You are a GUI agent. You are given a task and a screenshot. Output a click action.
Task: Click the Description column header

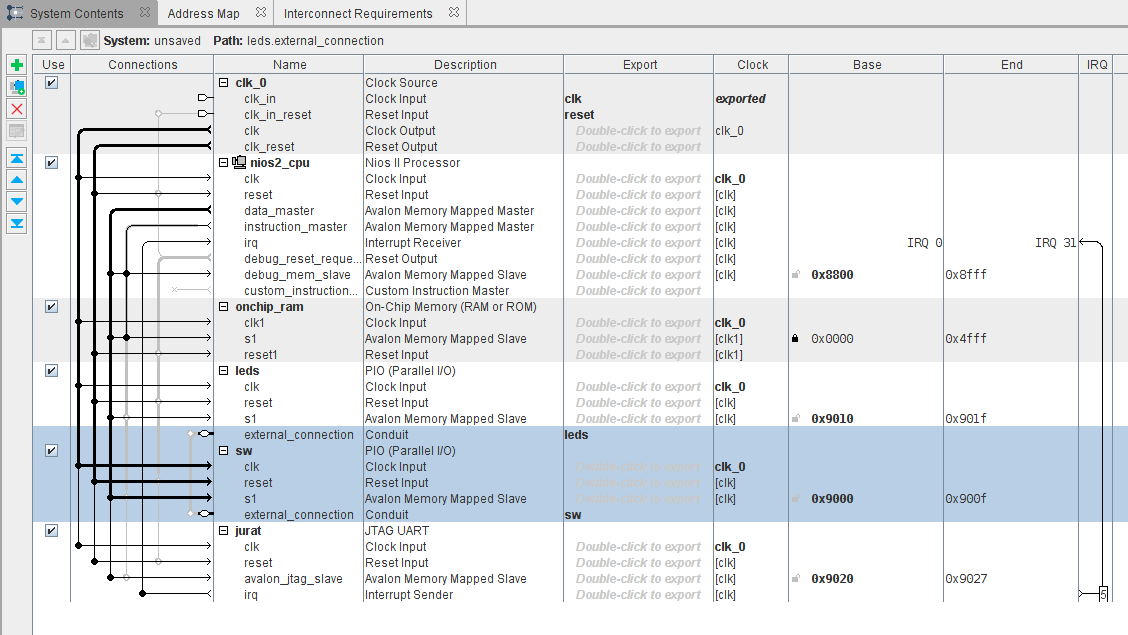point(464,65)
